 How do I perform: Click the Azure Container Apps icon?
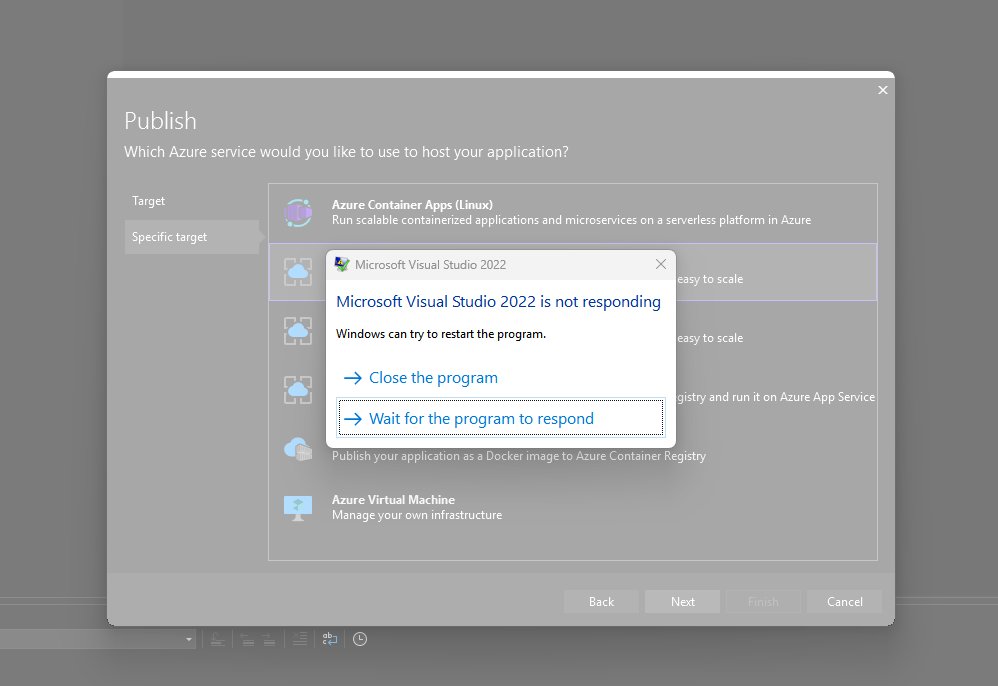click(x=298, y=213)
